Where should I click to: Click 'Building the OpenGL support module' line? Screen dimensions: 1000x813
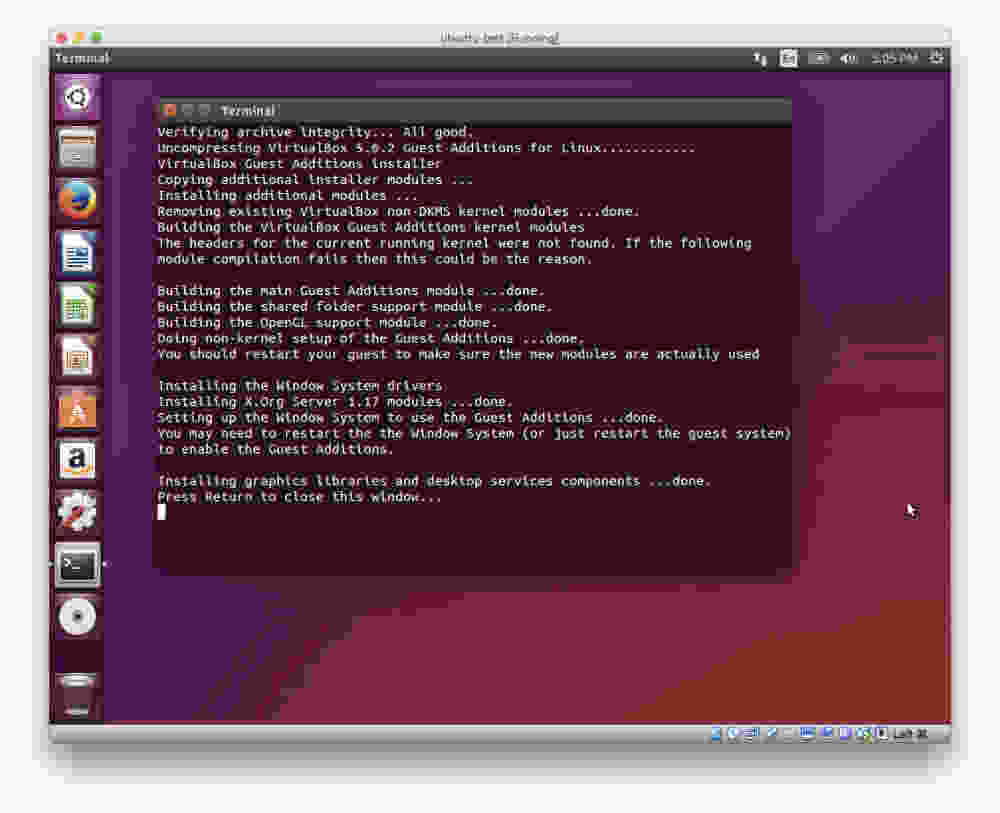[x=327, y=323]
